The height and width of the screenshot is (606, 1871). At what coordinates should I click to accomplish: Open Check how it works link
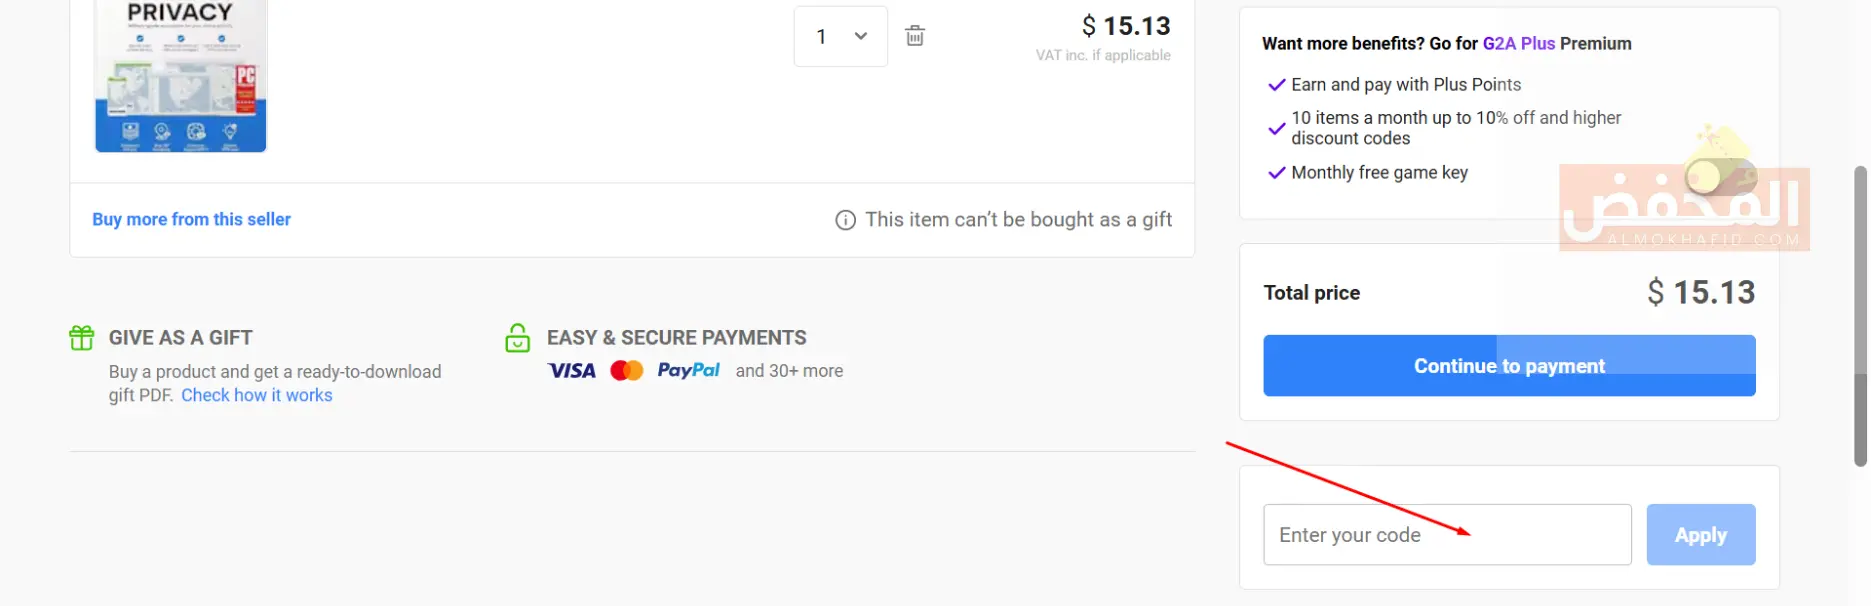tap(257, 395)
